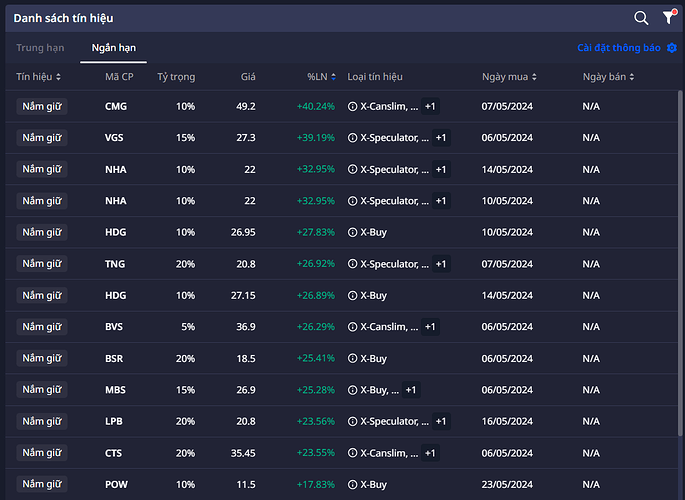
Task: Expand the +1 badge in VGS row
Action: click(x=441, y=138)
